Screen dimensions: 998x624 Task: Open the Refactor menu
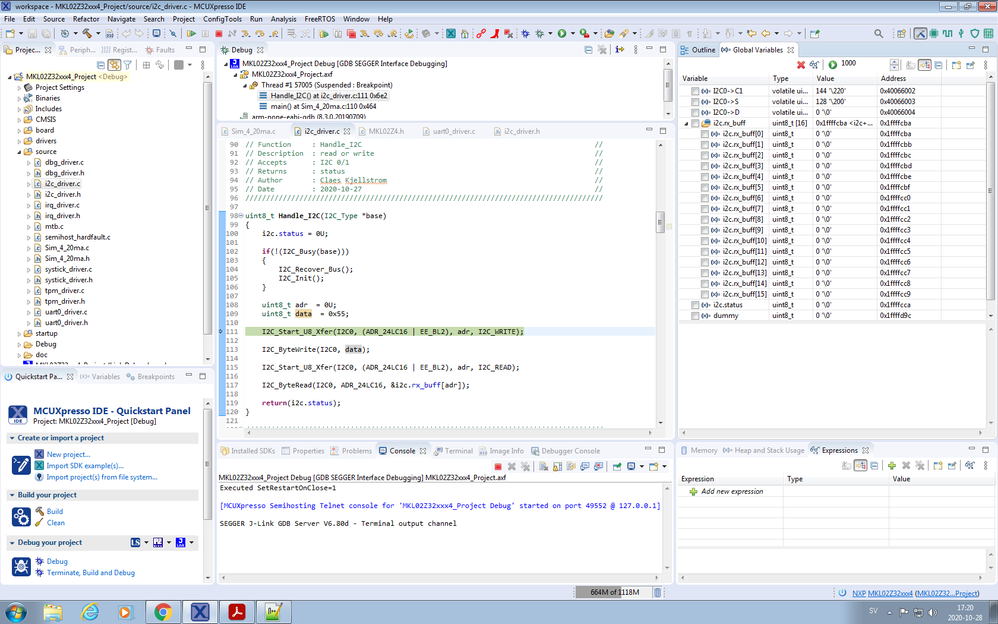pyautogui.click(x=86, y=19)
